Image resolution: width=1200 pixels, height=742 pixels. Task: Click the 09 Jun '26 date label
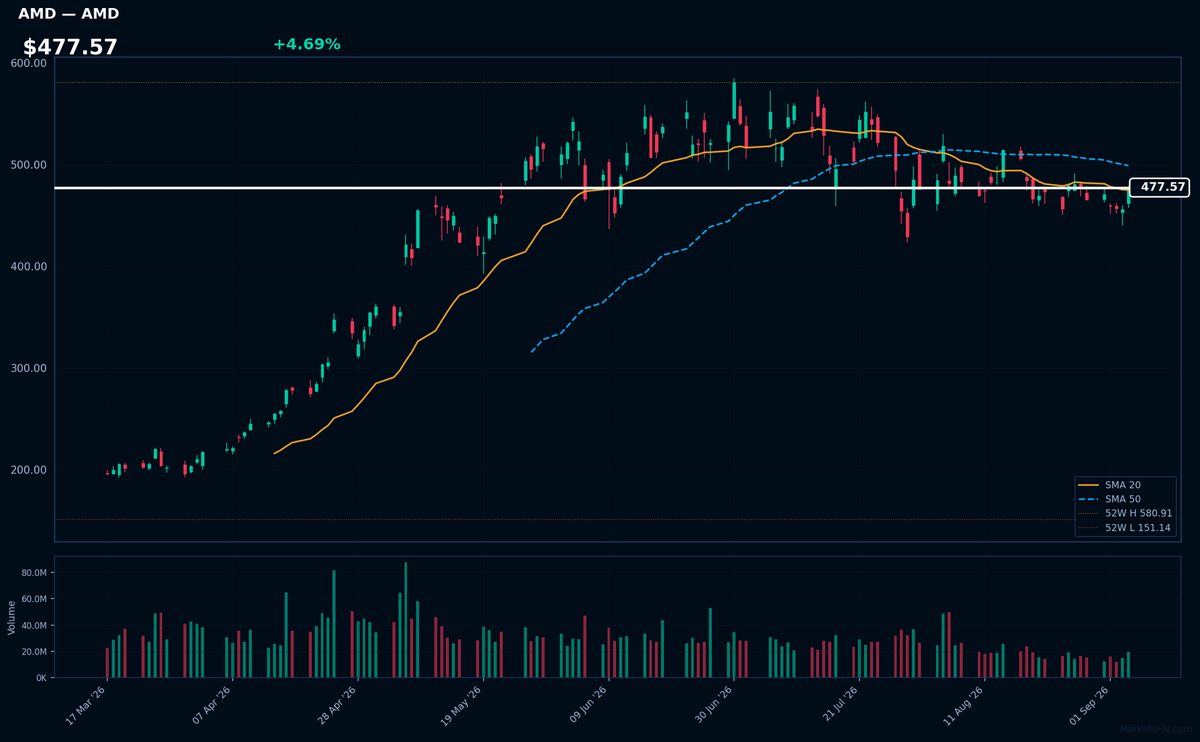(x=588, y=705)
